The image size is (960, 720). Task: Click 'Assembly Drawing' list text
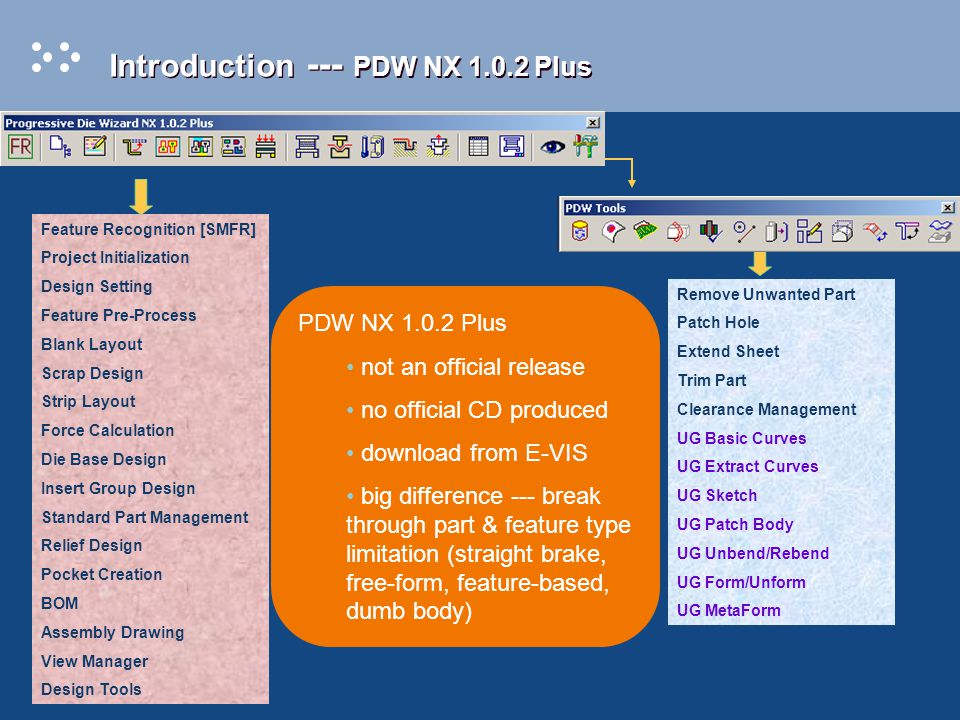(113, 632)
